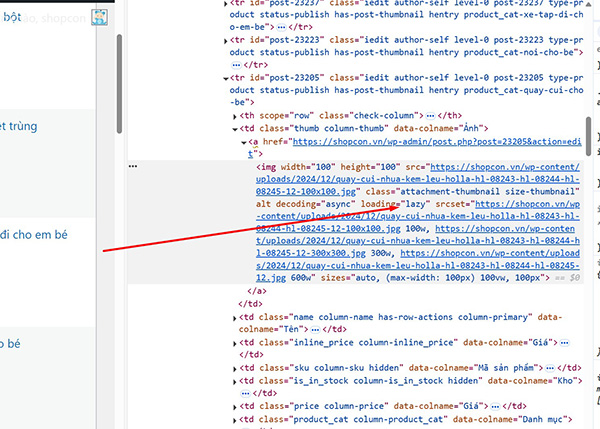The image size is (600, 429).
Task: Expand the tr post-23237 node
Action: 225,4
